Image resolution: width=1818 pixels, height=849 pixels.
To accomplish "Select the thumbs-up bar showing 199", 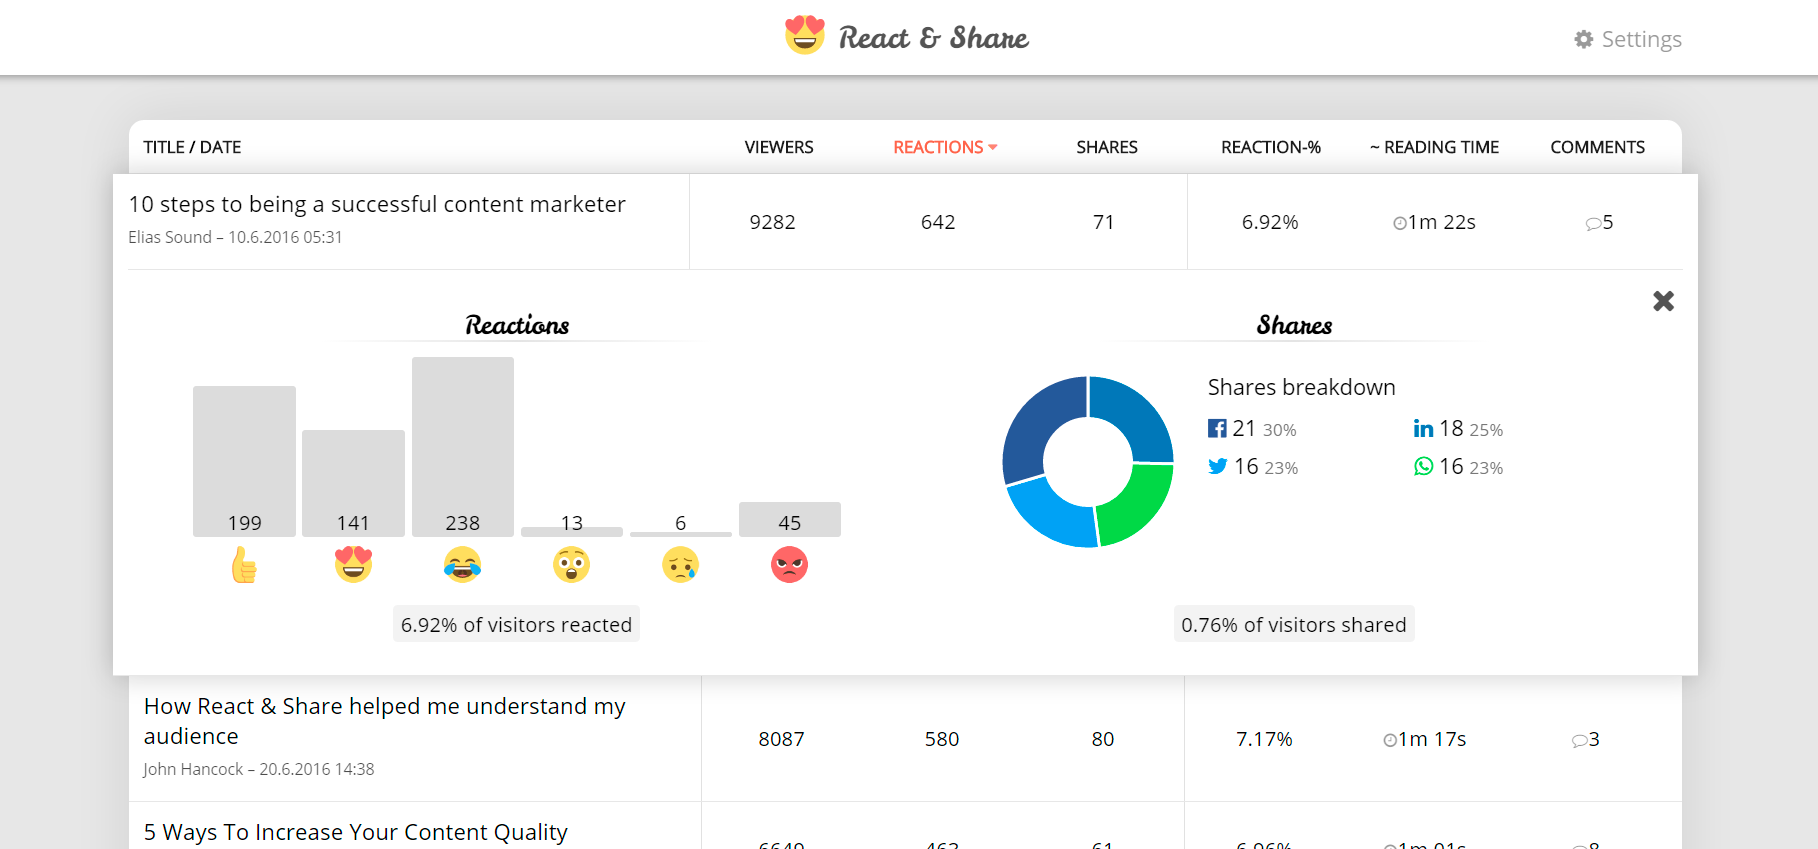I will tap(244, 461).
